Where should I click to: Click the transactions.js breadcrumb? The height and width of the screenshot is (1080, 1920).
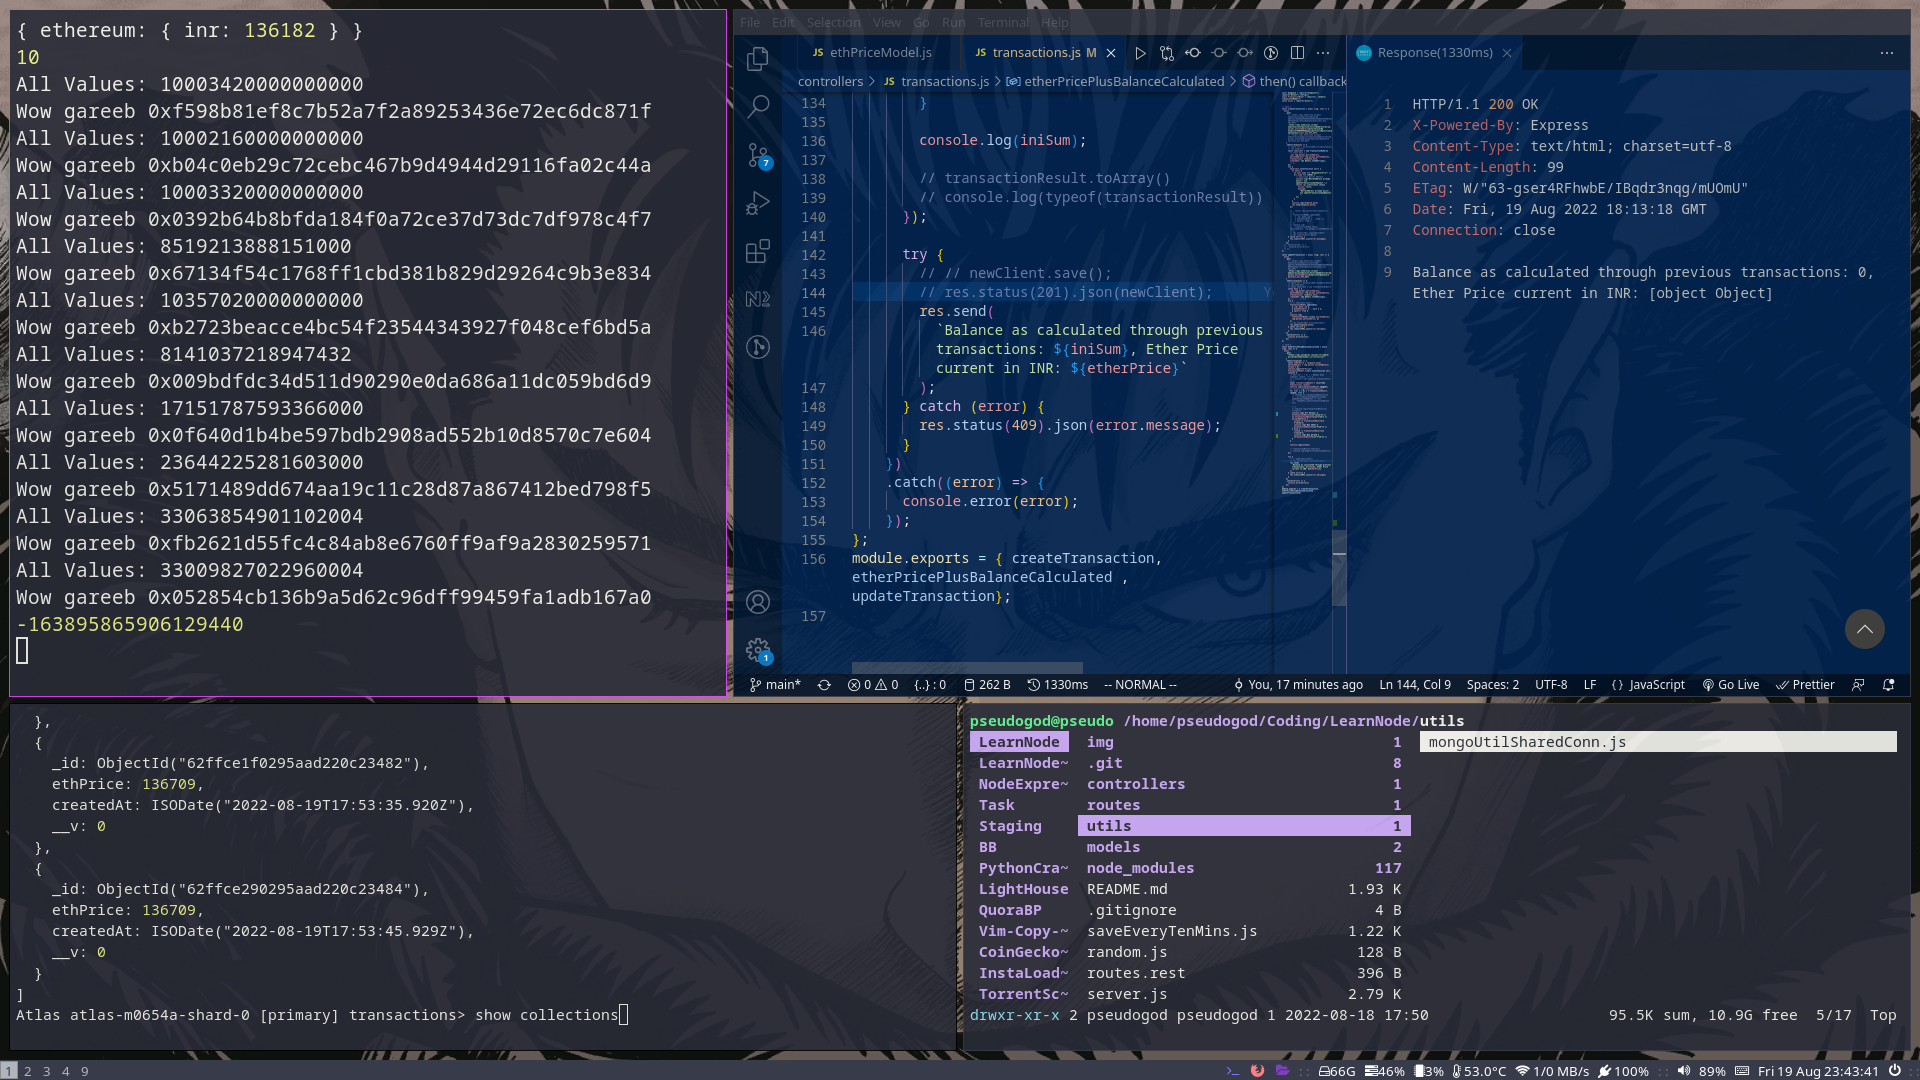point(936,82)
